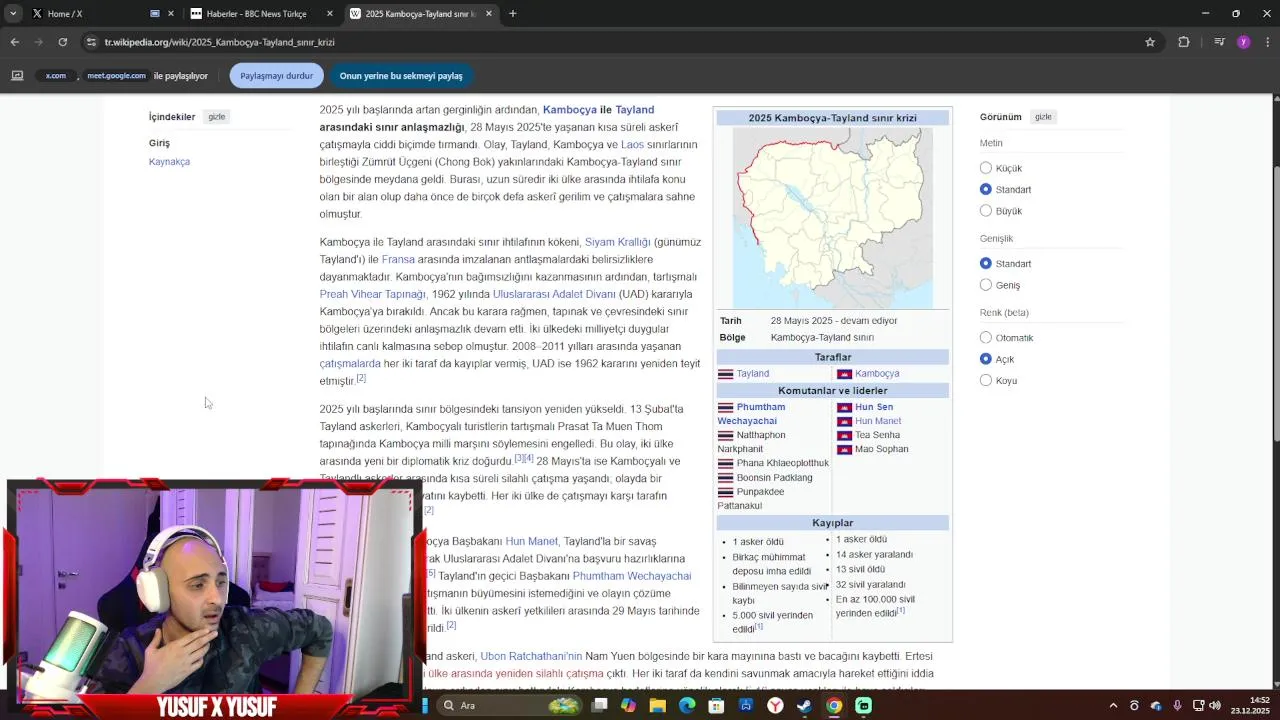Open the browser extensions puzzle icon
1280x720 pixels.
pos(1184,42)
